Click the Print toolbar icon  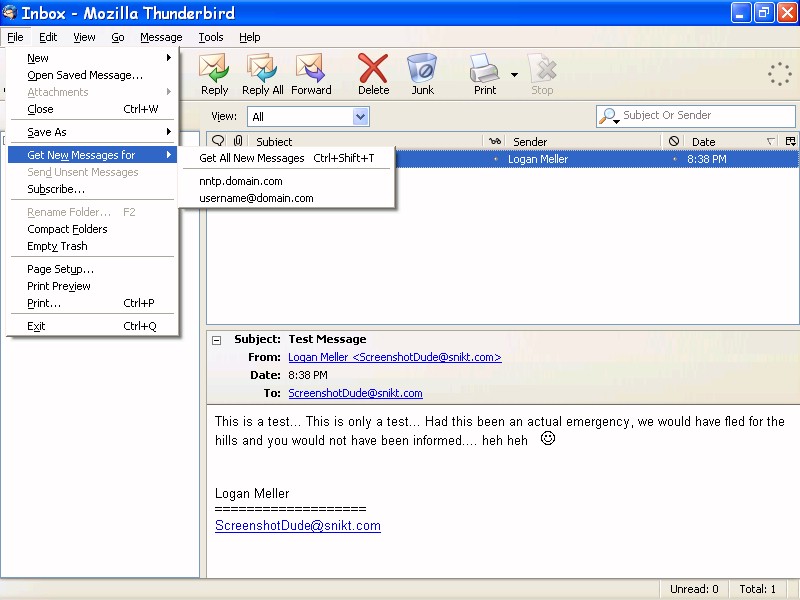coord(484,74)
